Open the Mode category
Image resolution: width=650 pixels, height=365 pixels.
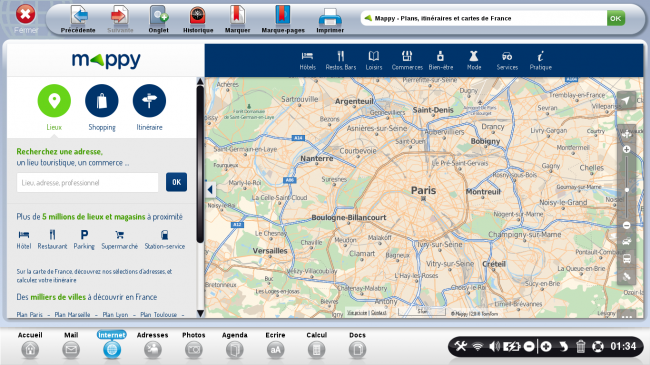point(474,61)
